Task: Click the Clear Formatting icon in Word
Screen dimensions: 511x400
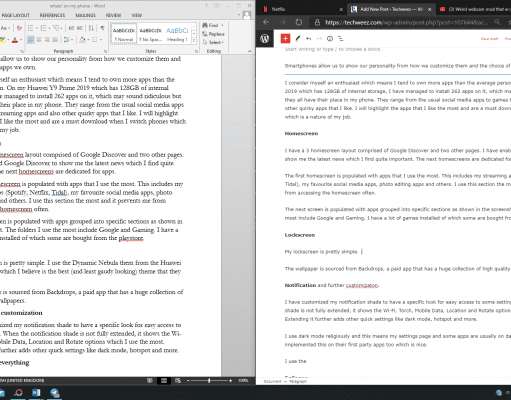Action: click(x=19, y=28)
